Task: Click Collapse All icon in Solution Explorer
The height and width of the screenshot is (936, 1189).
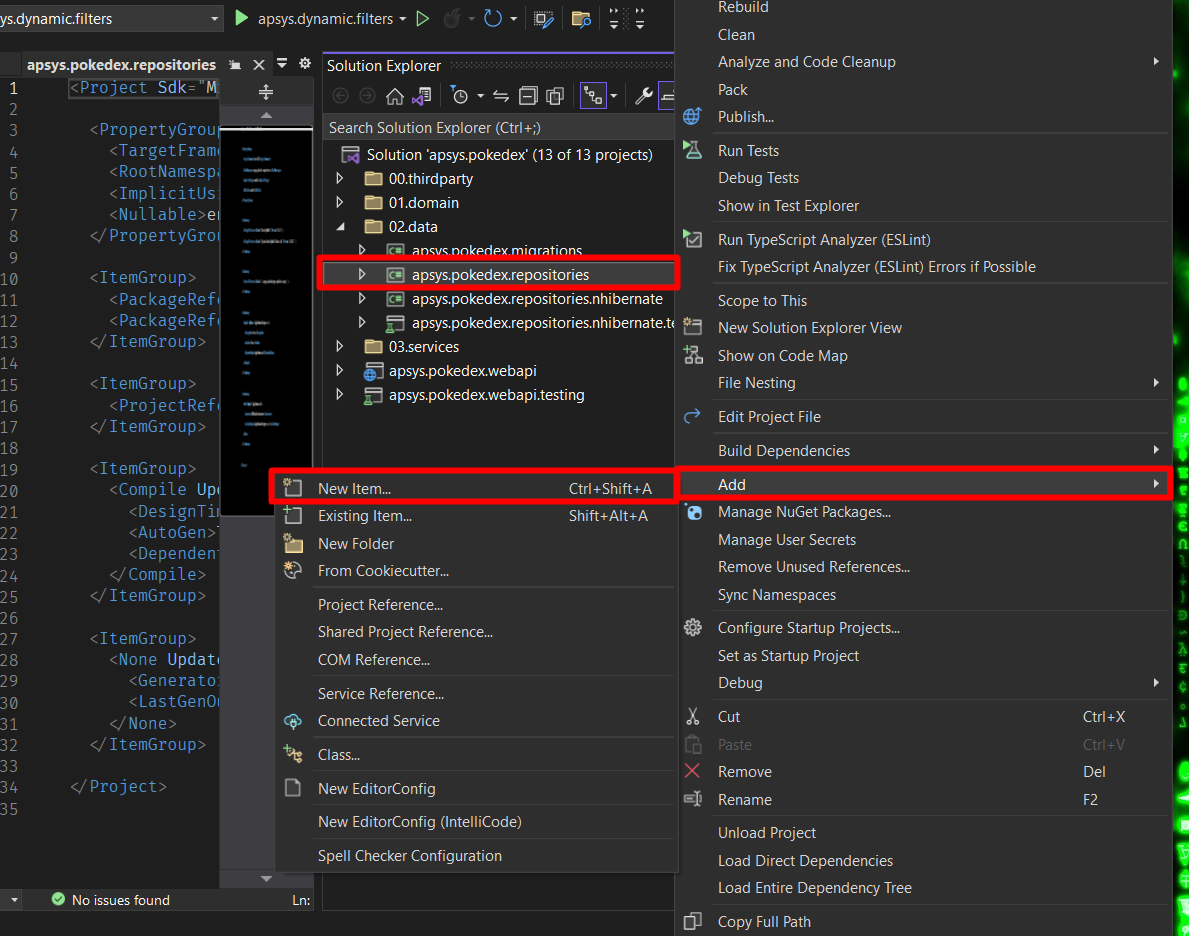Action: click(x=528, y=96)
